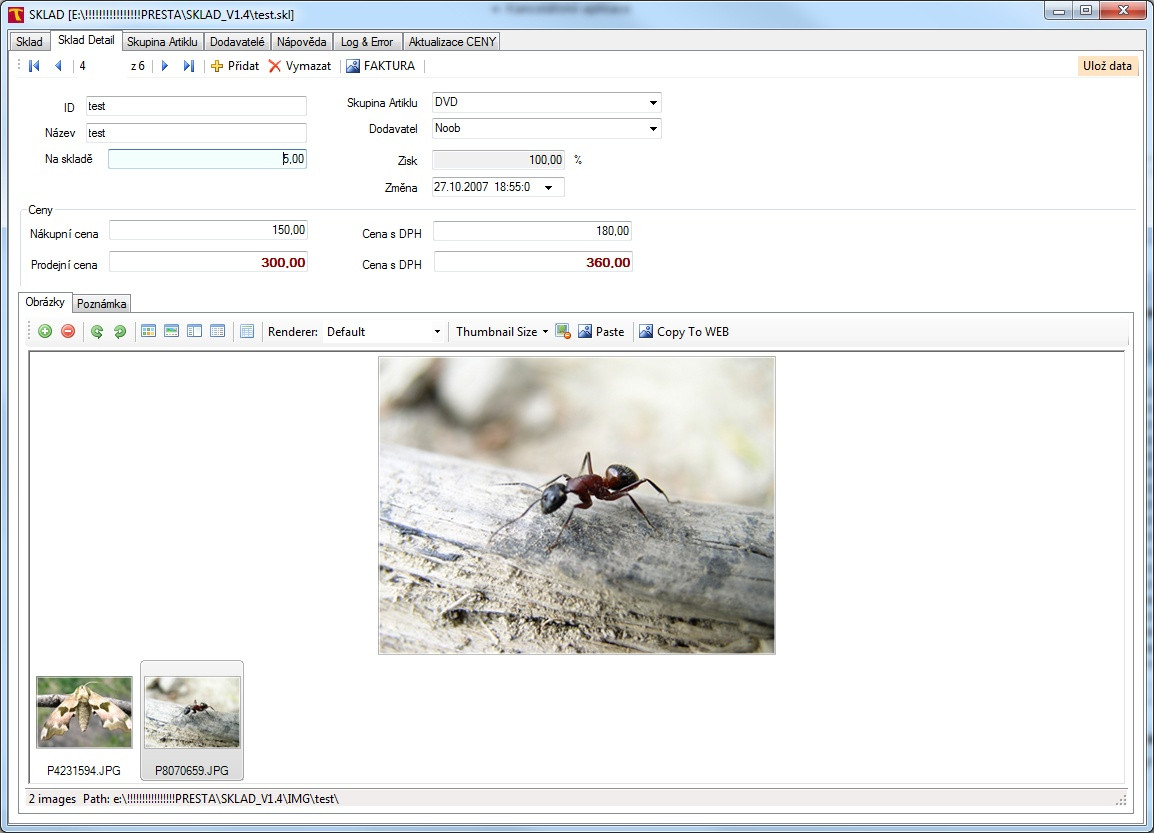Switch to details view icon
The width and height of the screenshot is (1154, 833).
pos(217,332)
